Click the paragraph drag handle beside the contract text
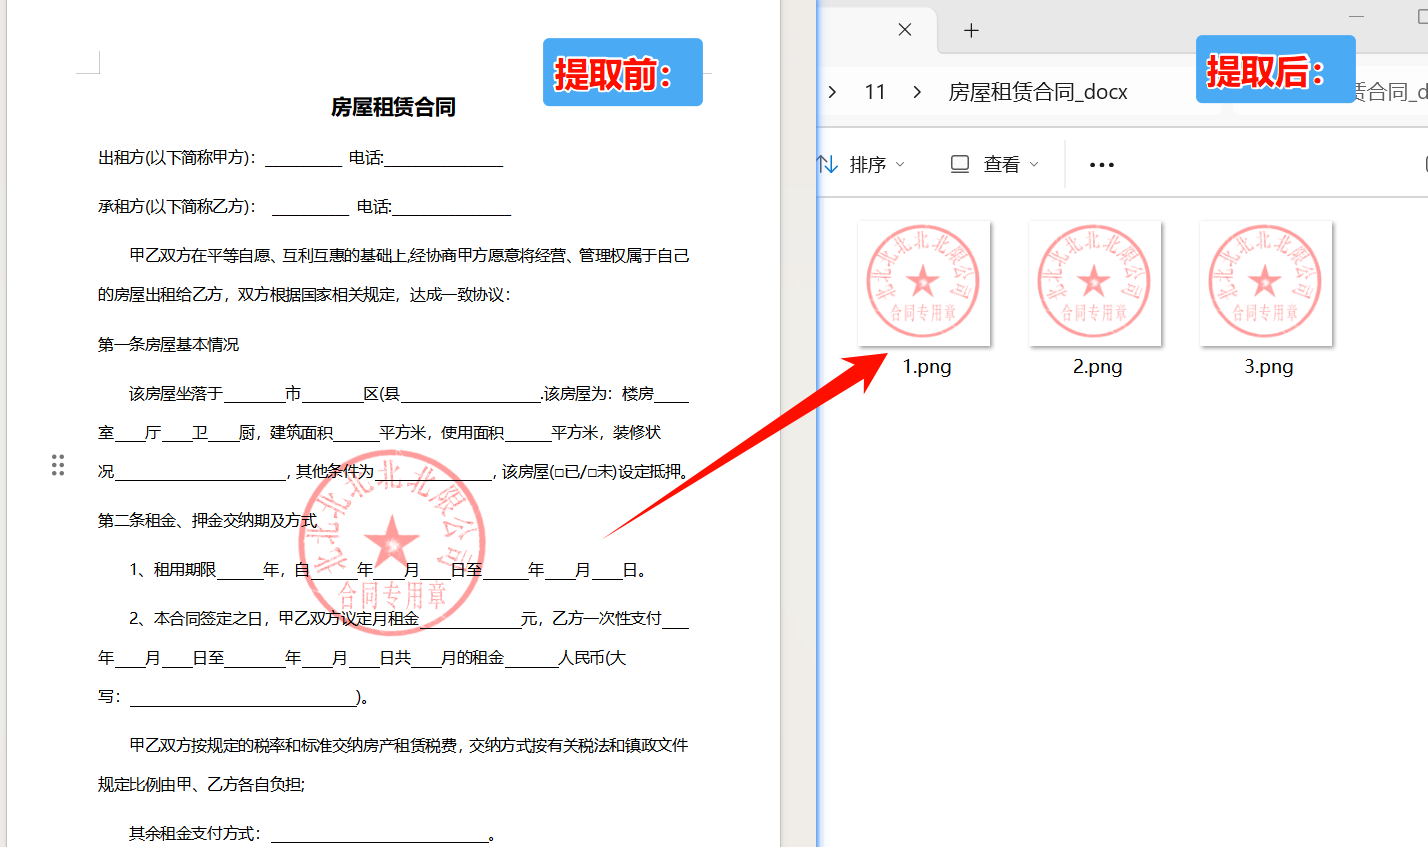This screenshot has height=847, width=1428. (x=57, y=464)
